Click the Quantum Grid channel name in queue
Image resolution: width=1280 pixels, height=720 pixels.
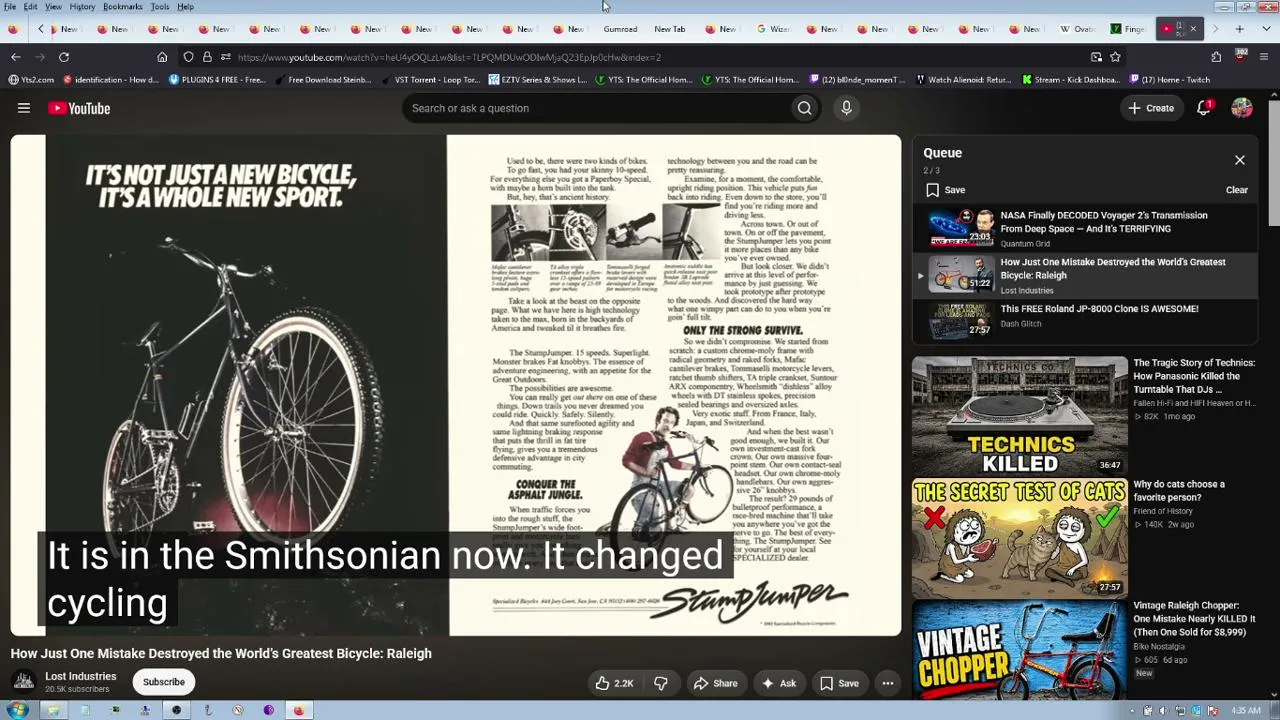point(1025,244)
